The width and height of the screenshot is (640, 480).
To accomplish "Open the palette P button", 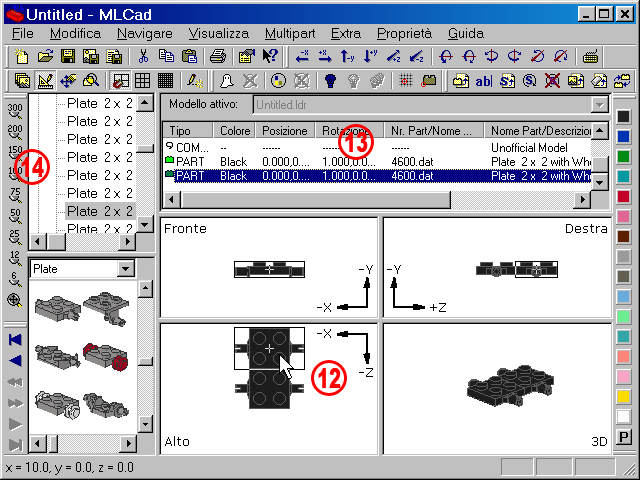I will [x=623, y=437].
